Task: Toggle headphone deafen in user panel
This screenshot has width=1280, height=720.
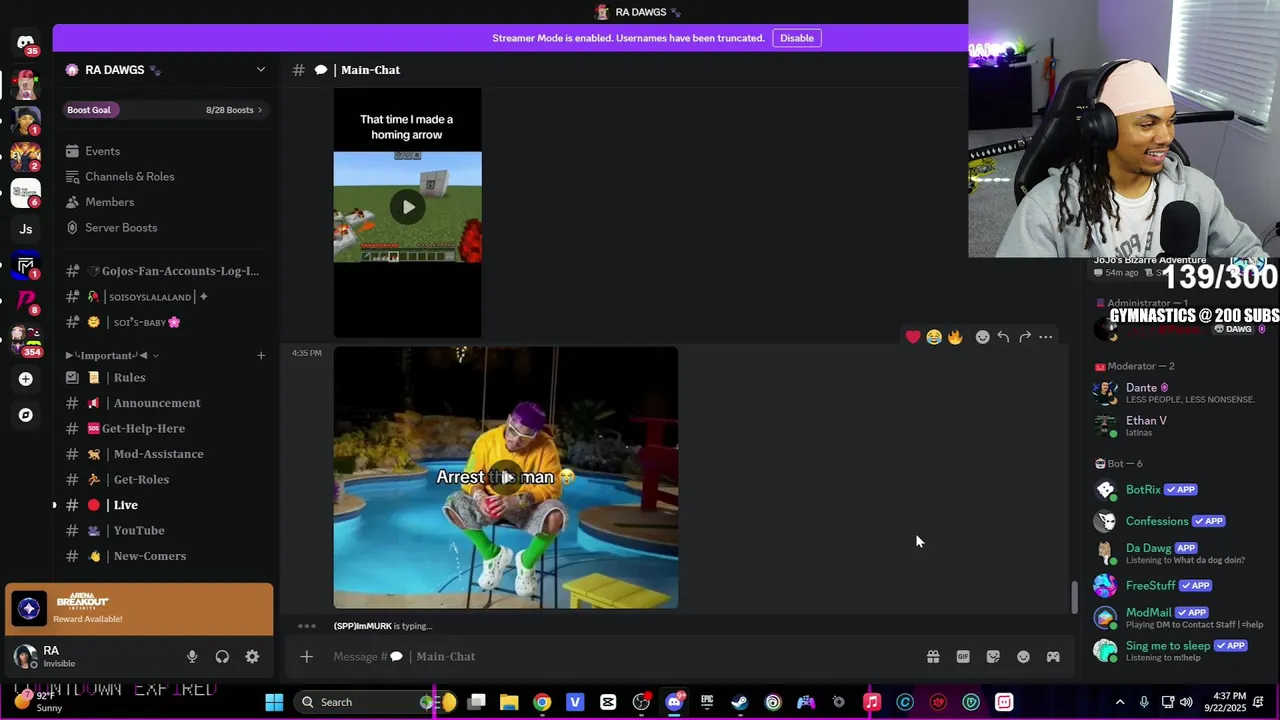Action: pos(222,657)
